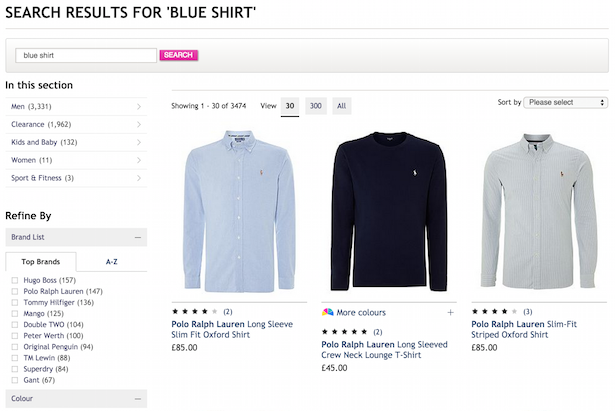Click the arrow icon in Kids and Baby row
The width and height of the screenshot is (615, 411).
click(x=138, y=142)
